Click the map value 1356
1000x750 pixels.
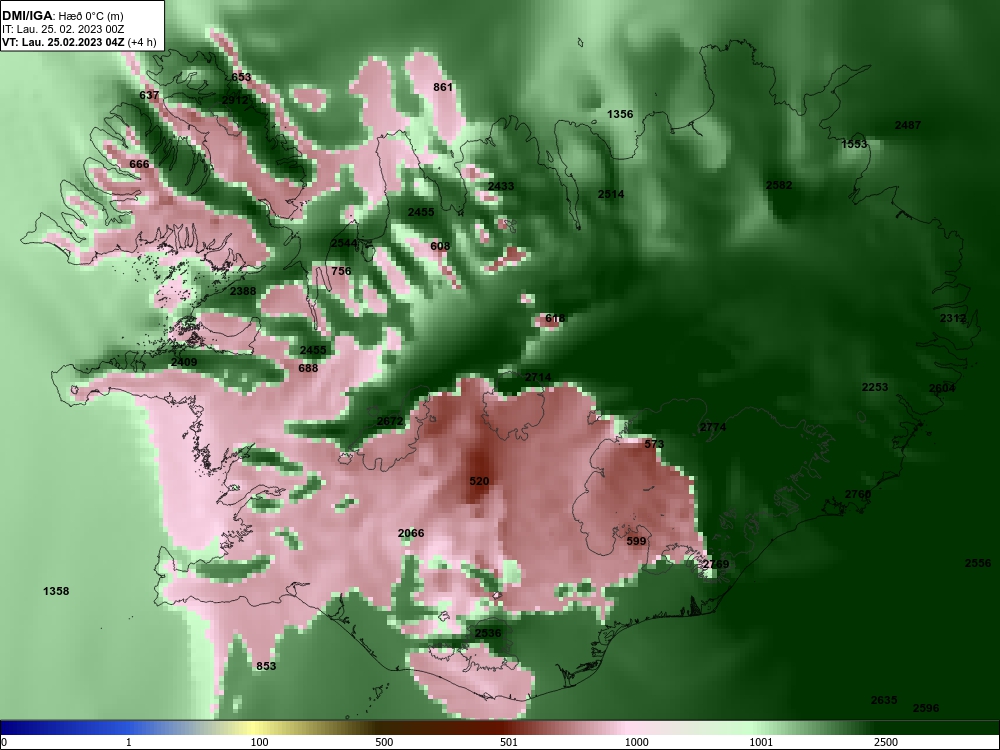[620, 114]
